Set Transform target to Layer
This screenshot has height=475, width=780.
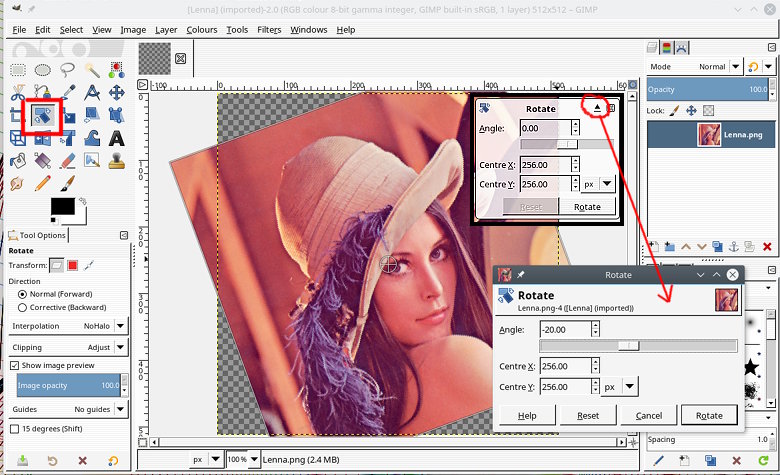click(x=56, y=265)
